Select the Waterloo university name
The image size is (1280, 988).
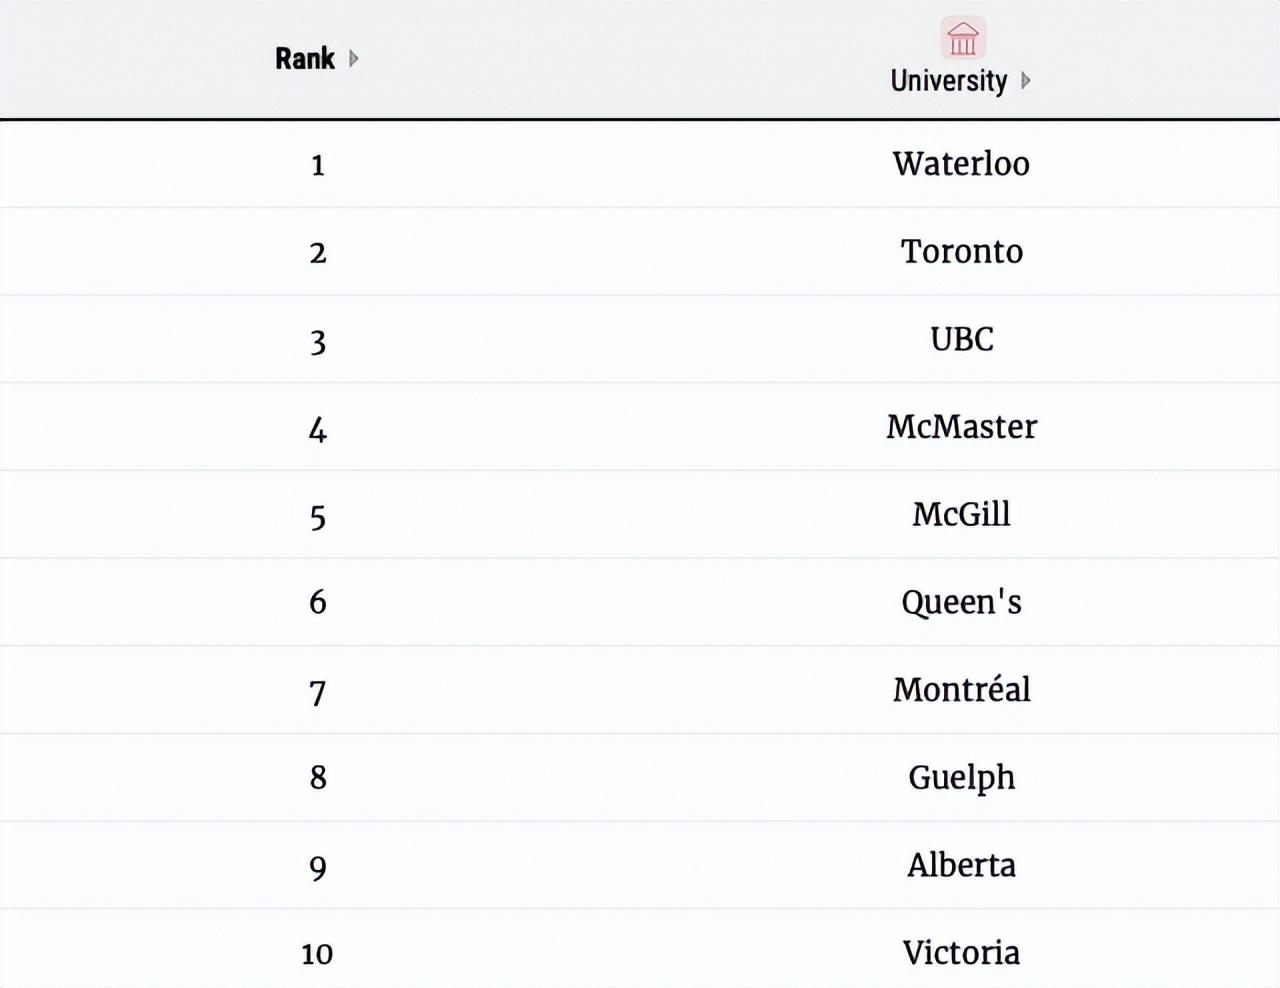961,164
